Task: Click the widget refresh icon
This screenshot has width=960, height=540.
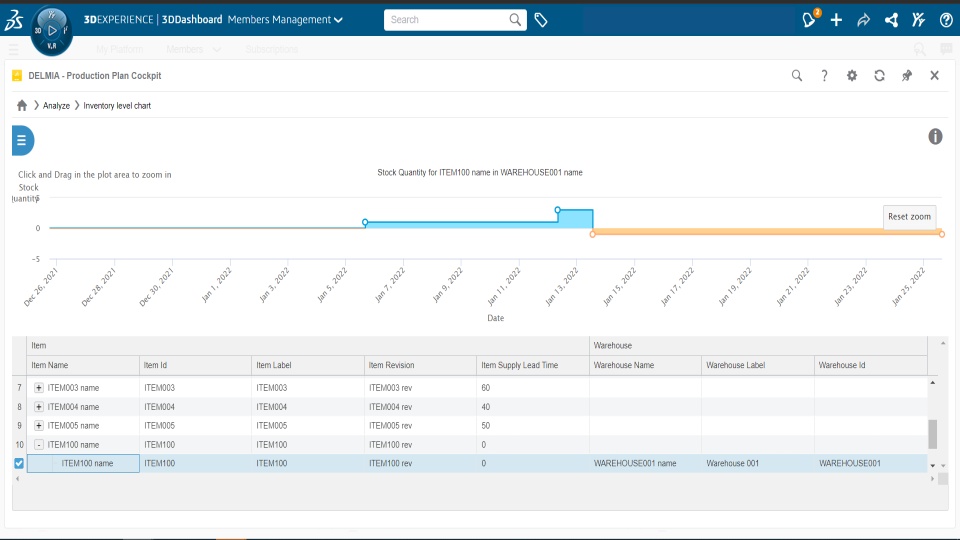Action: [879, 76]
